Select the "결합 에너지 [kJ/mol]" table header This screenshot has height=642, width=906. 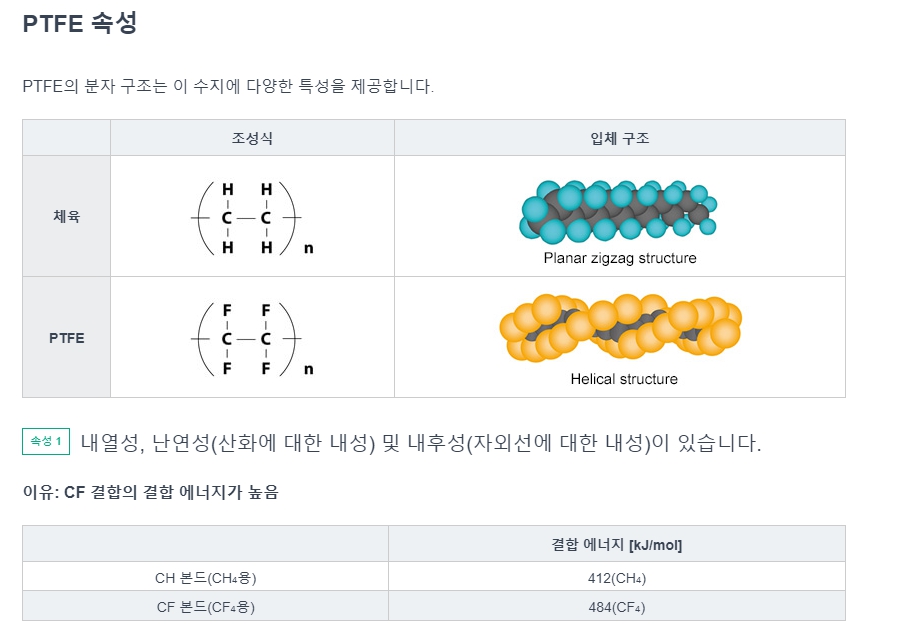(x=616, y=544)
